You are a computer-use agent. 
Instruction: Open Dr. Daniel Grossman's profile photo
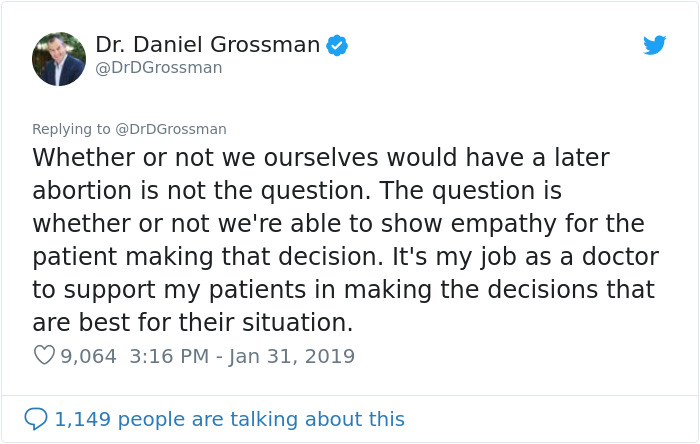(x=59, y=59)
